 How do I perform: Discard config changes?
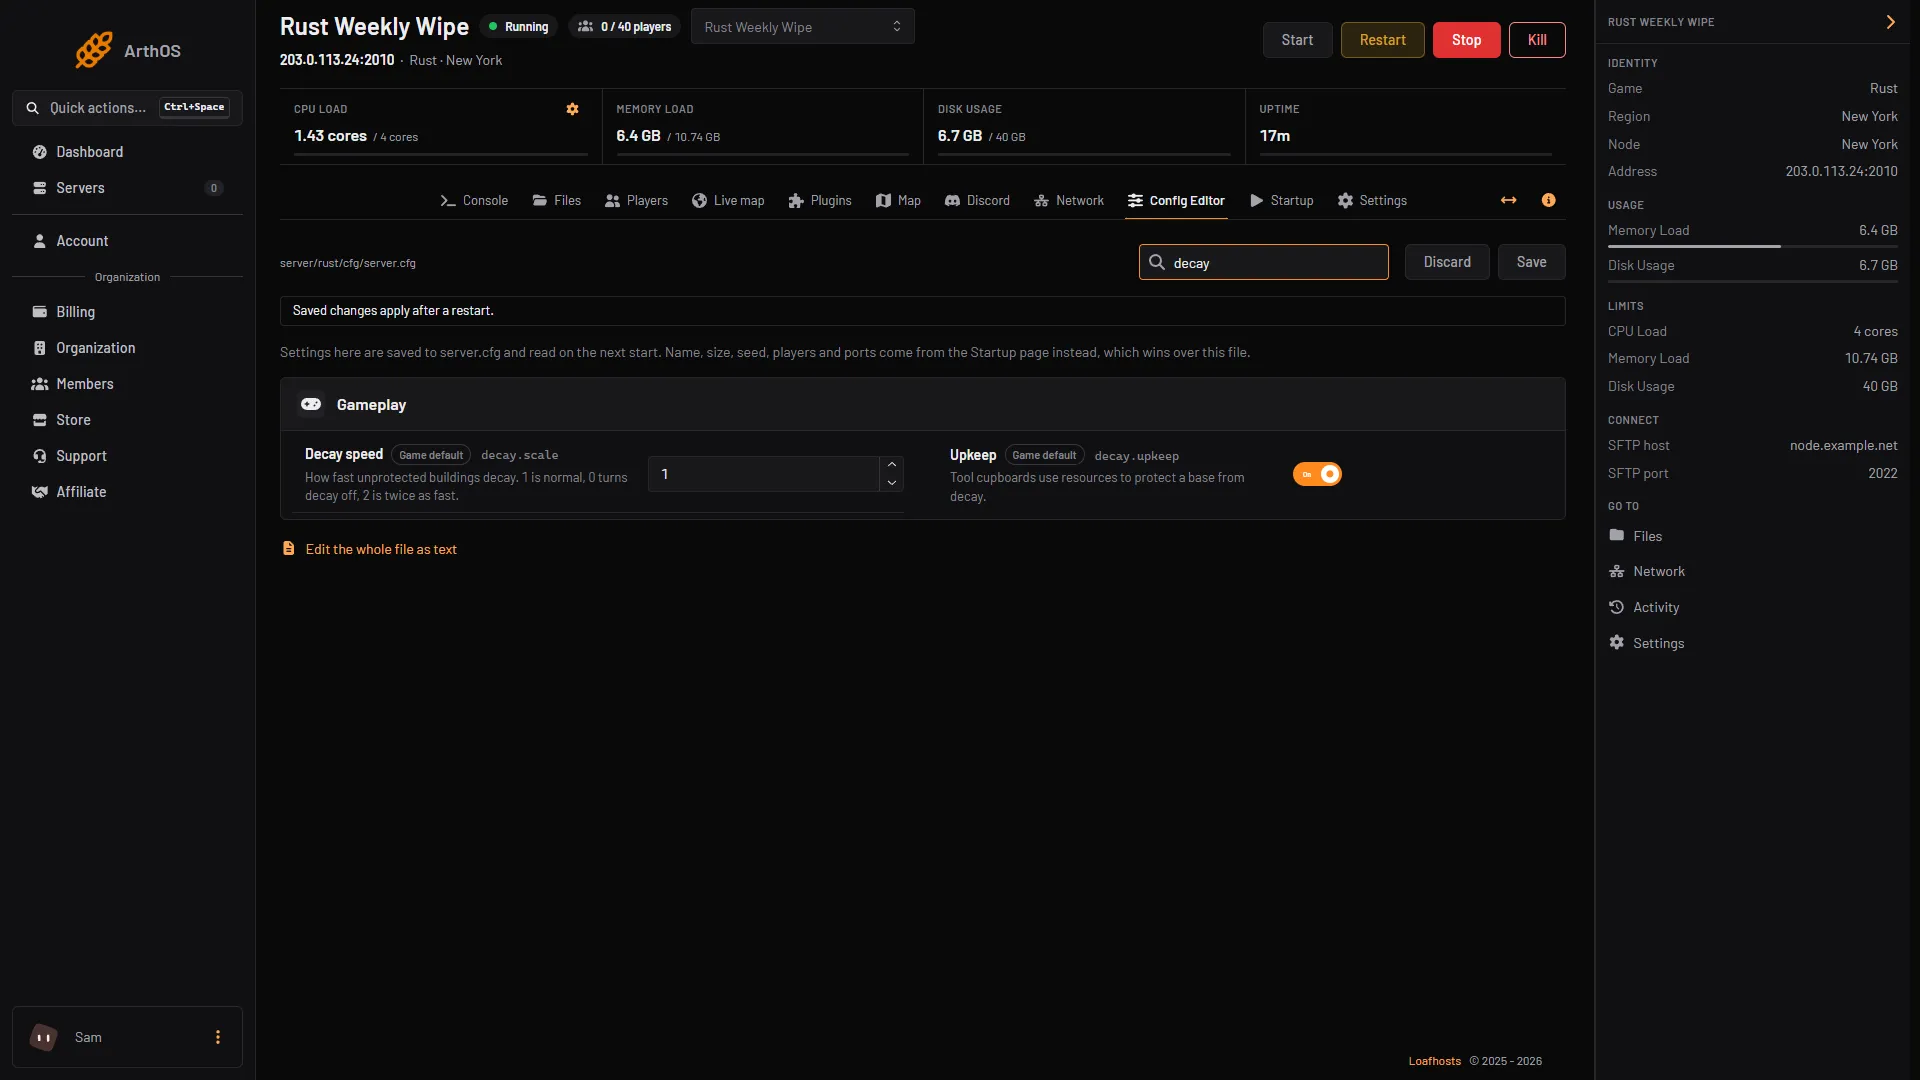1447,262
